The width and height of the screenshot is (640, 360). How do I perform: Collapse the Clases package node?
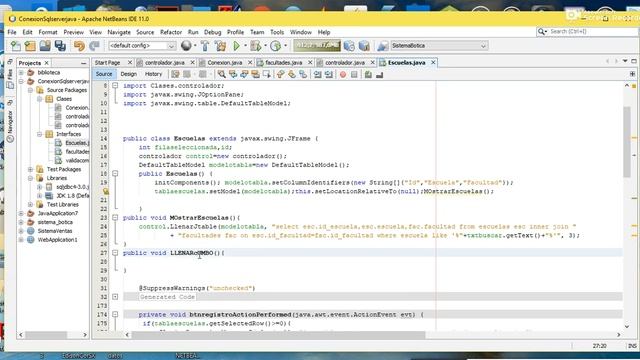[40, 99]
